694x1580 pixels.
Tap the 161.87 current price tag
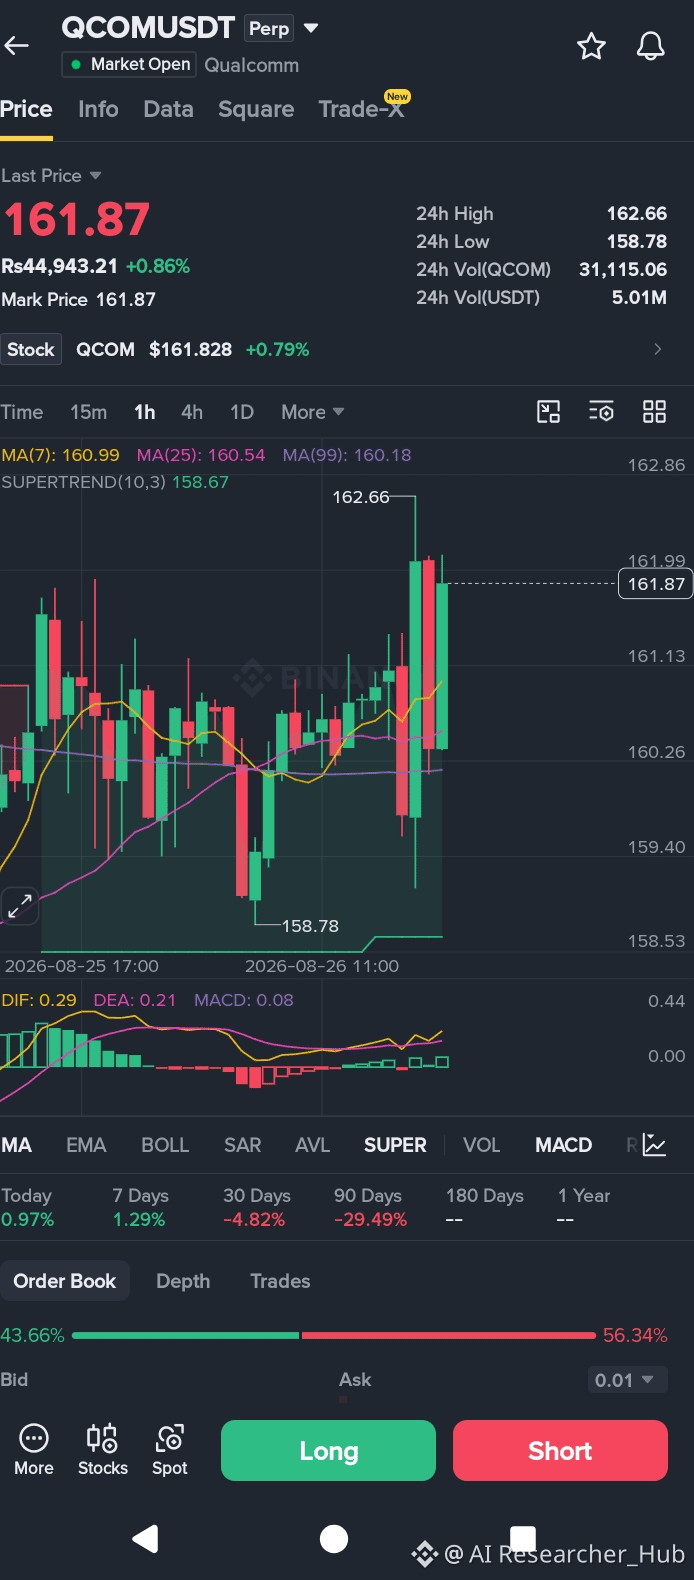coord(656,584)
